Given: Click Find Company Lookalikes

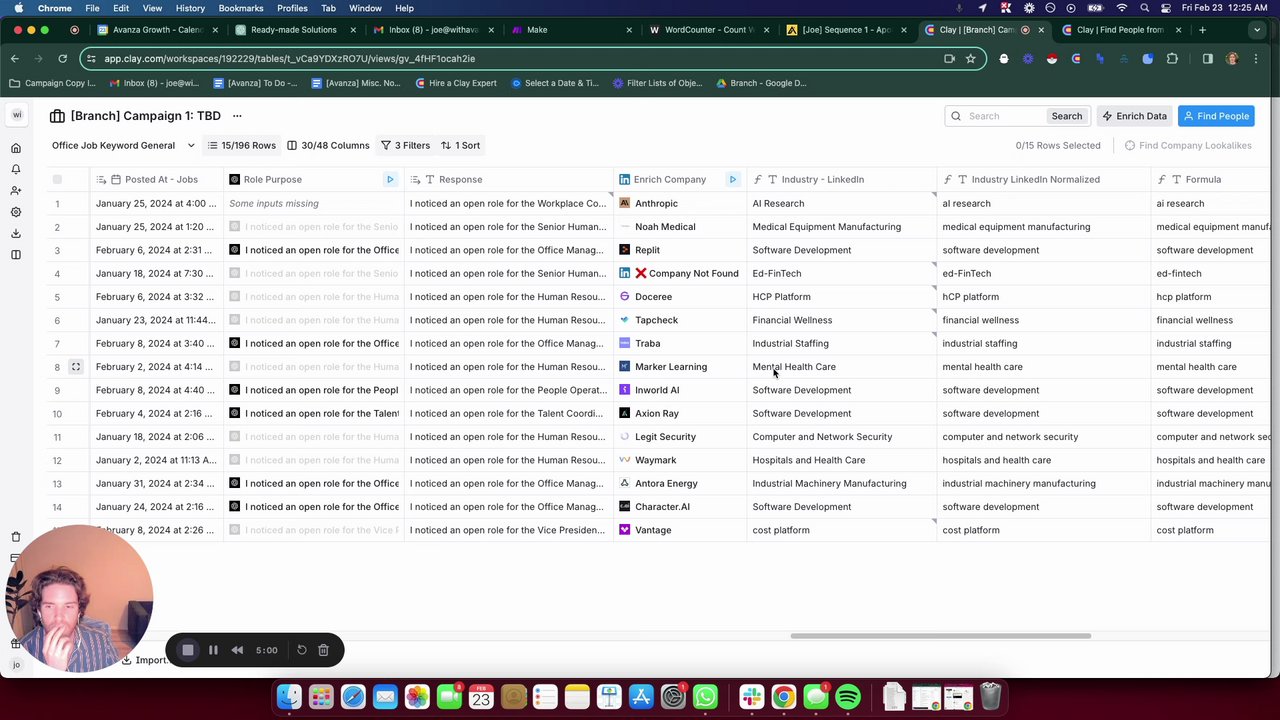Looking at the screenshot, I should pos(1188,145).
